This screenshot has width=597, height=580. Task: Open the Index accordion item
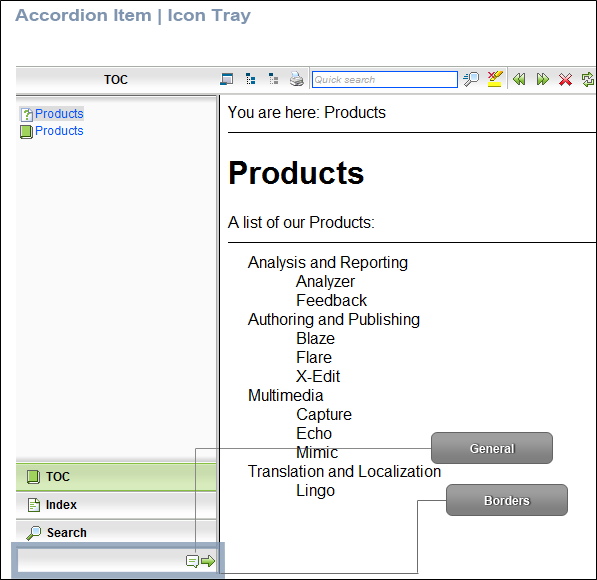pos(116,505)
